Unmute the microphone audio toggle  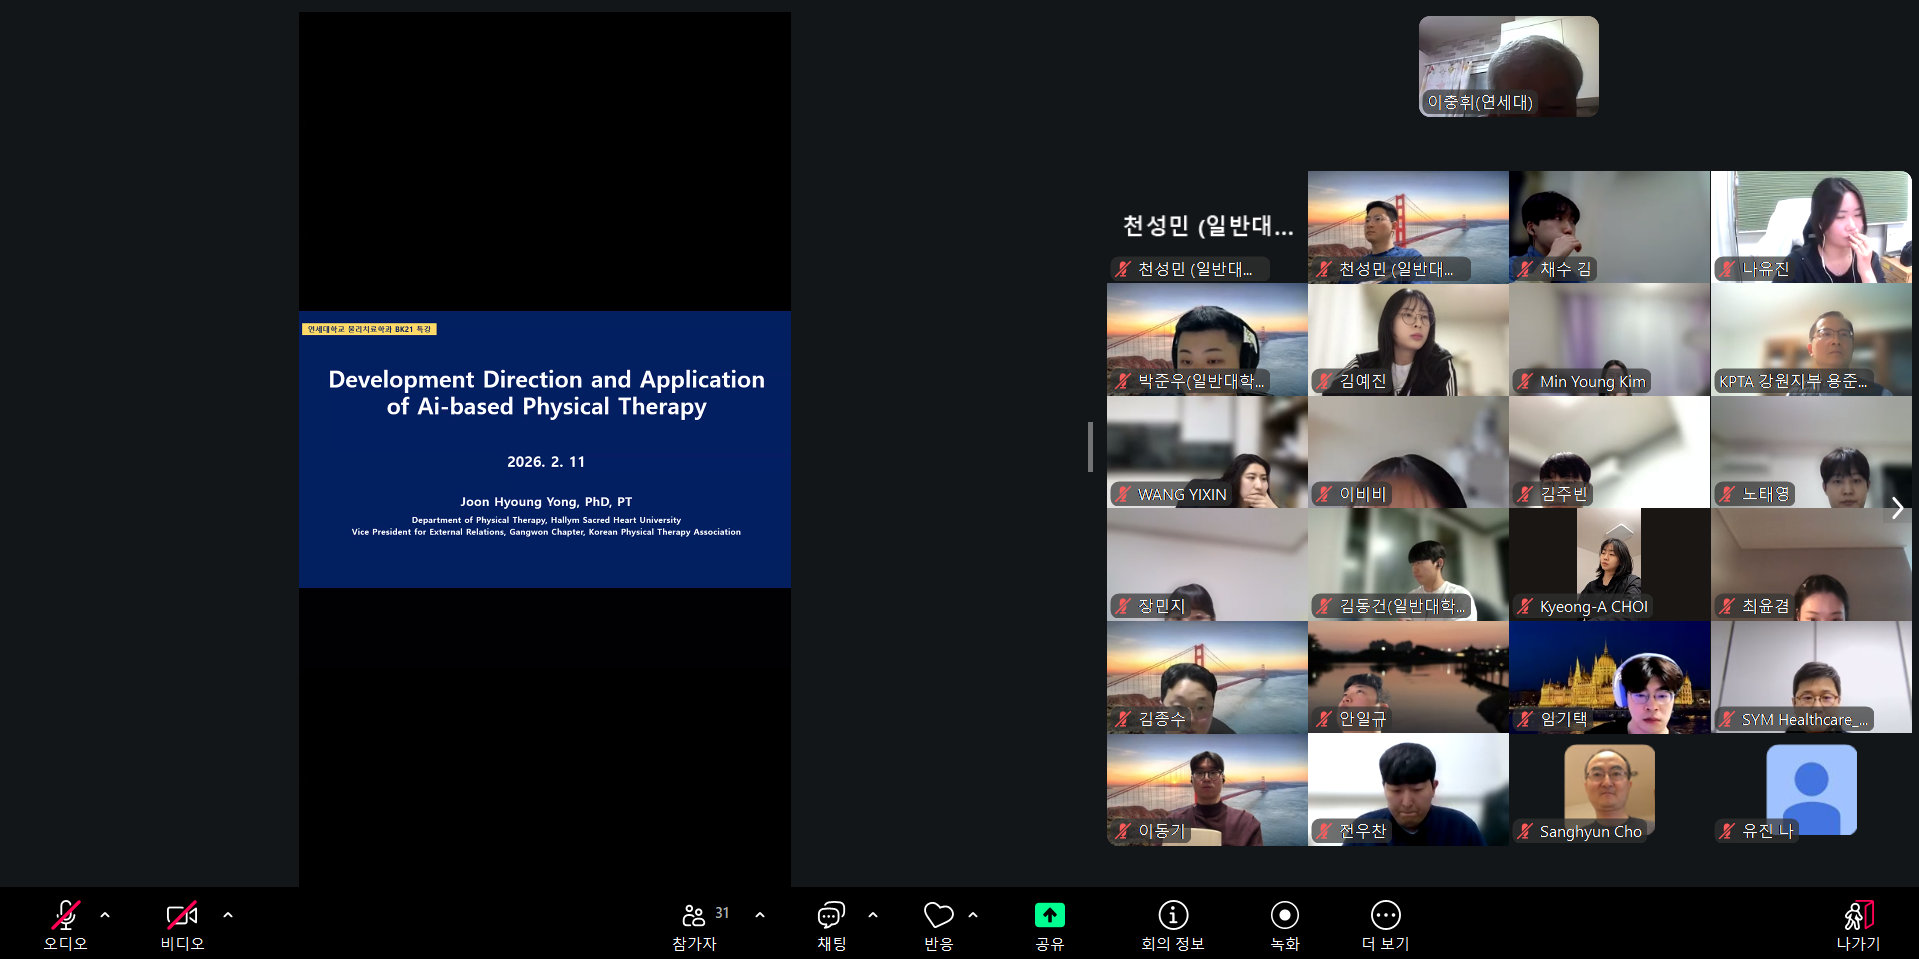[66, 915]
